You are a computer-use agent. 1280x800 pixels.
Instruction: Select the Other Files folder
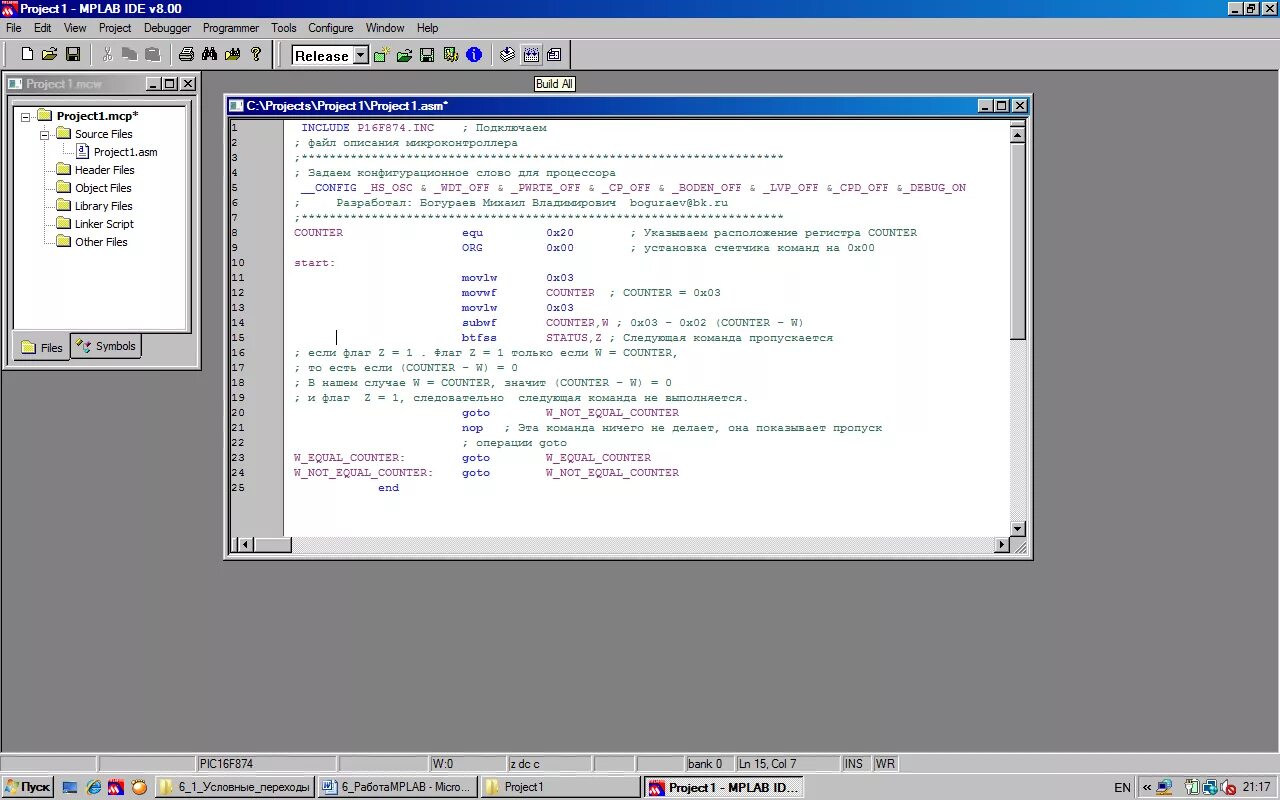[101, 242]
